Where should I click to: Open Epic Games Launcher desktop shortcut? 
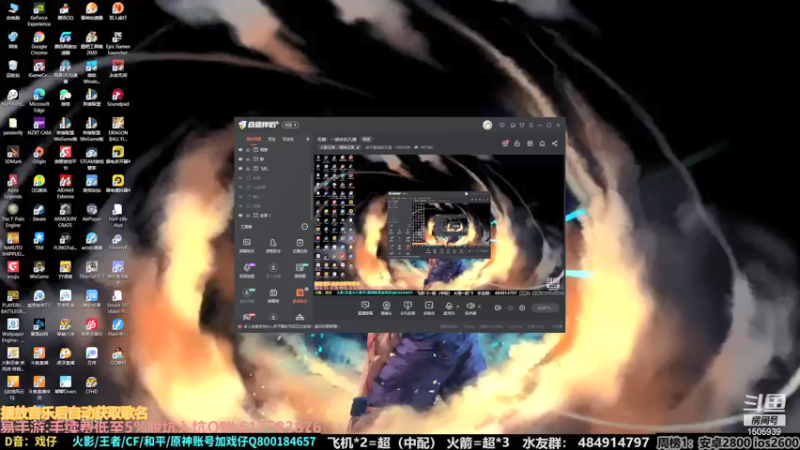[118, 43]
